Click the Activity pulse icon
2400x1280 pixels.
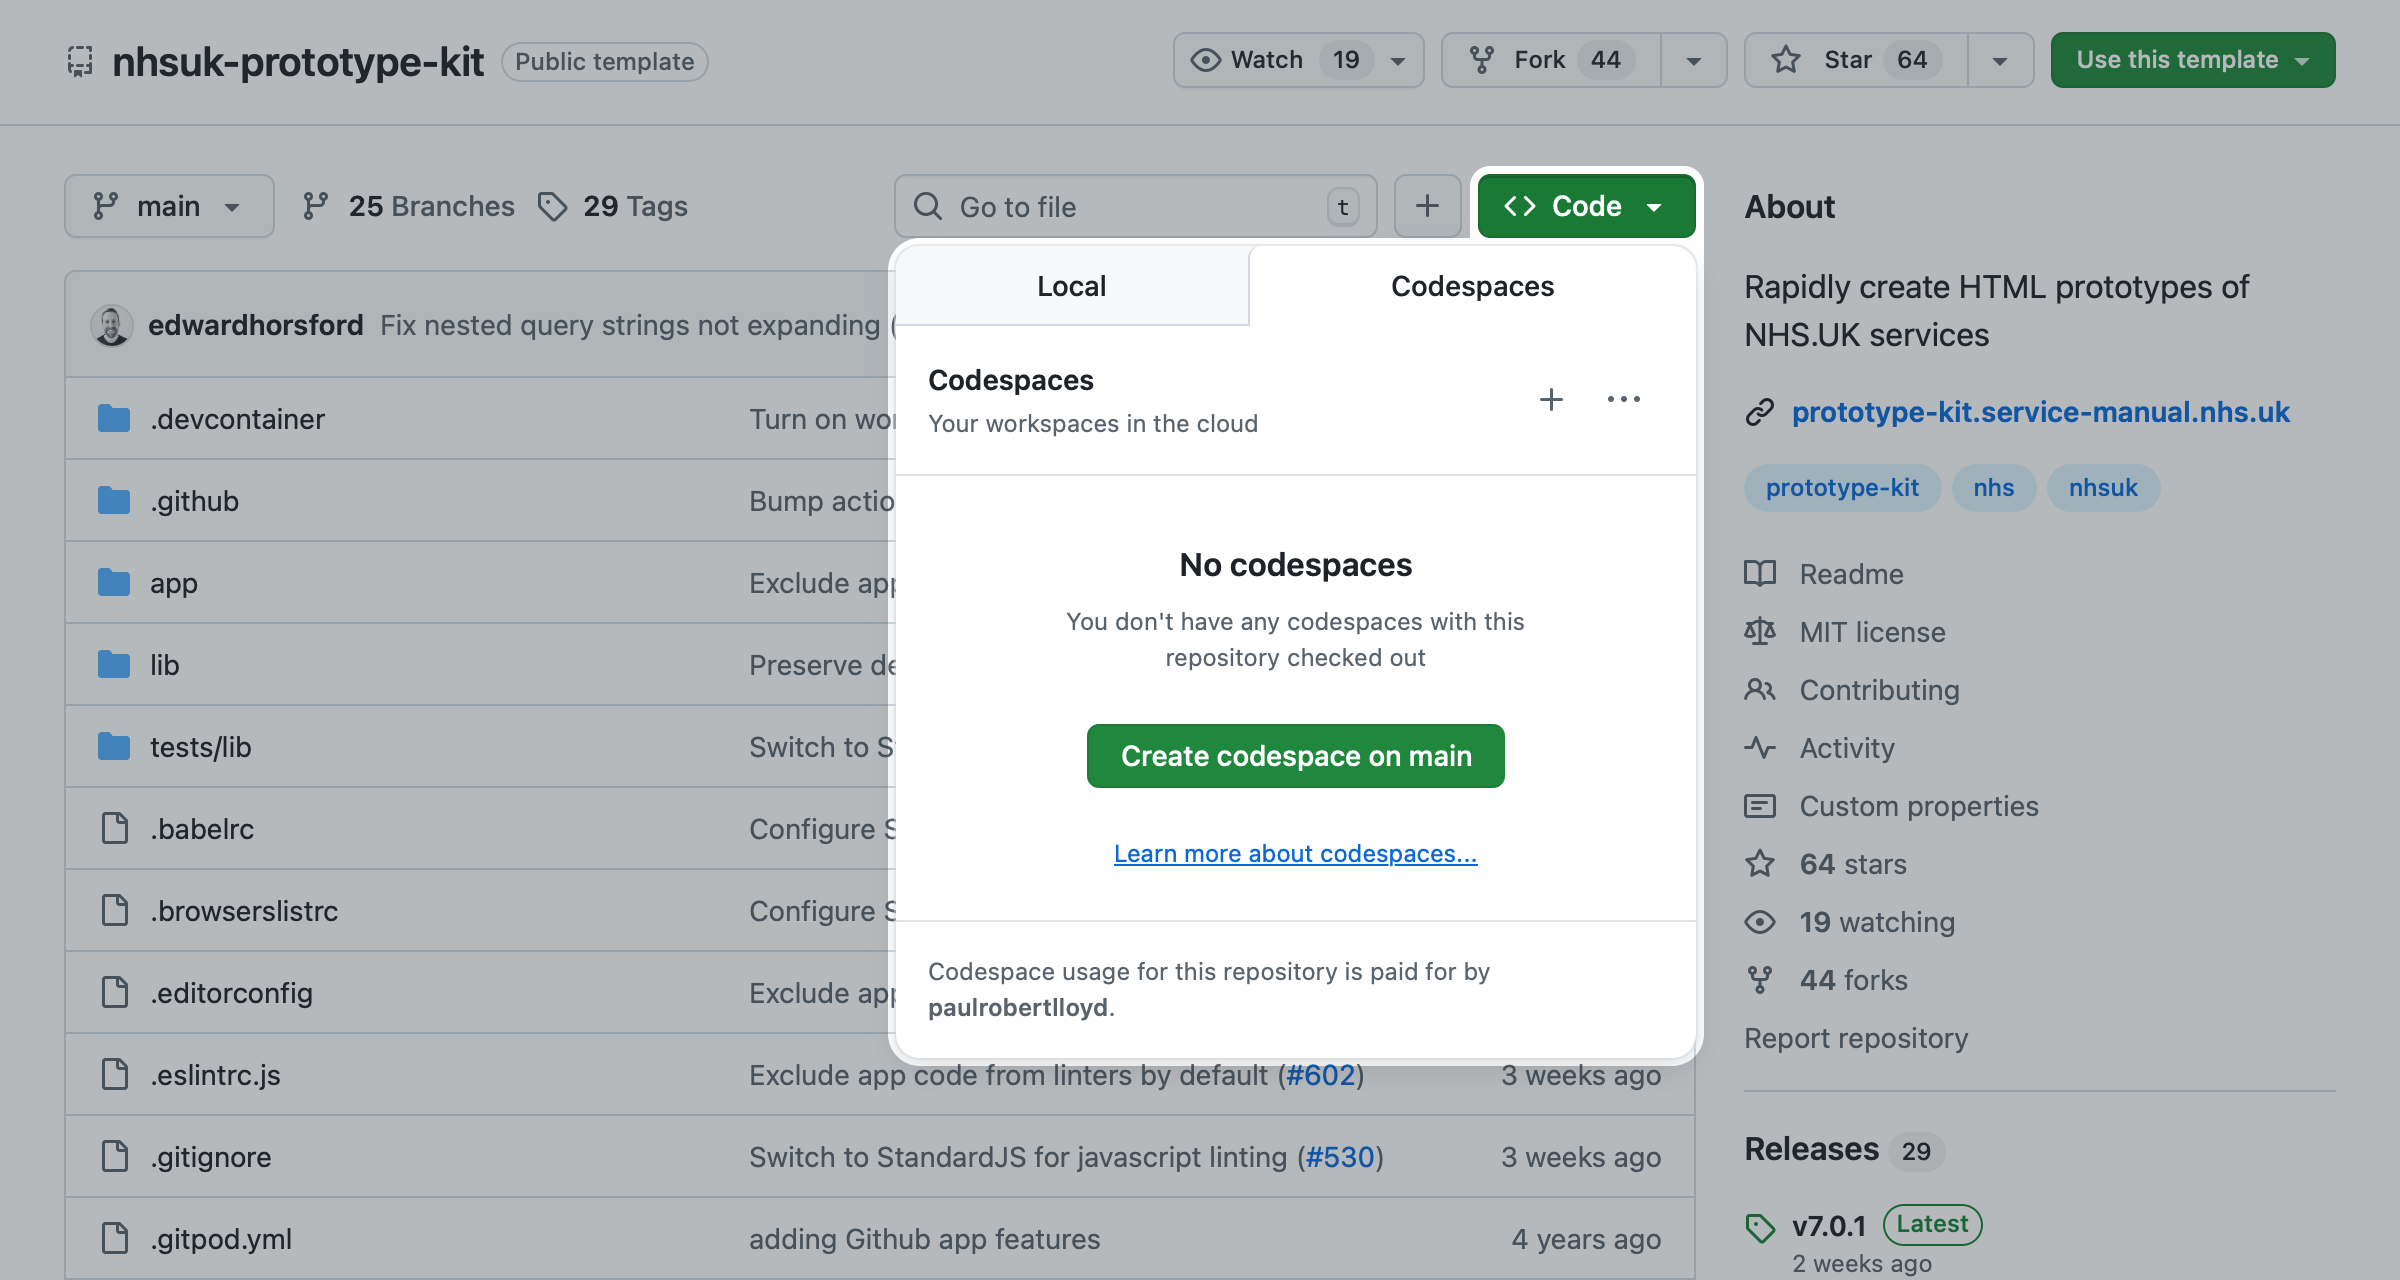click(x=1759, y=748)
